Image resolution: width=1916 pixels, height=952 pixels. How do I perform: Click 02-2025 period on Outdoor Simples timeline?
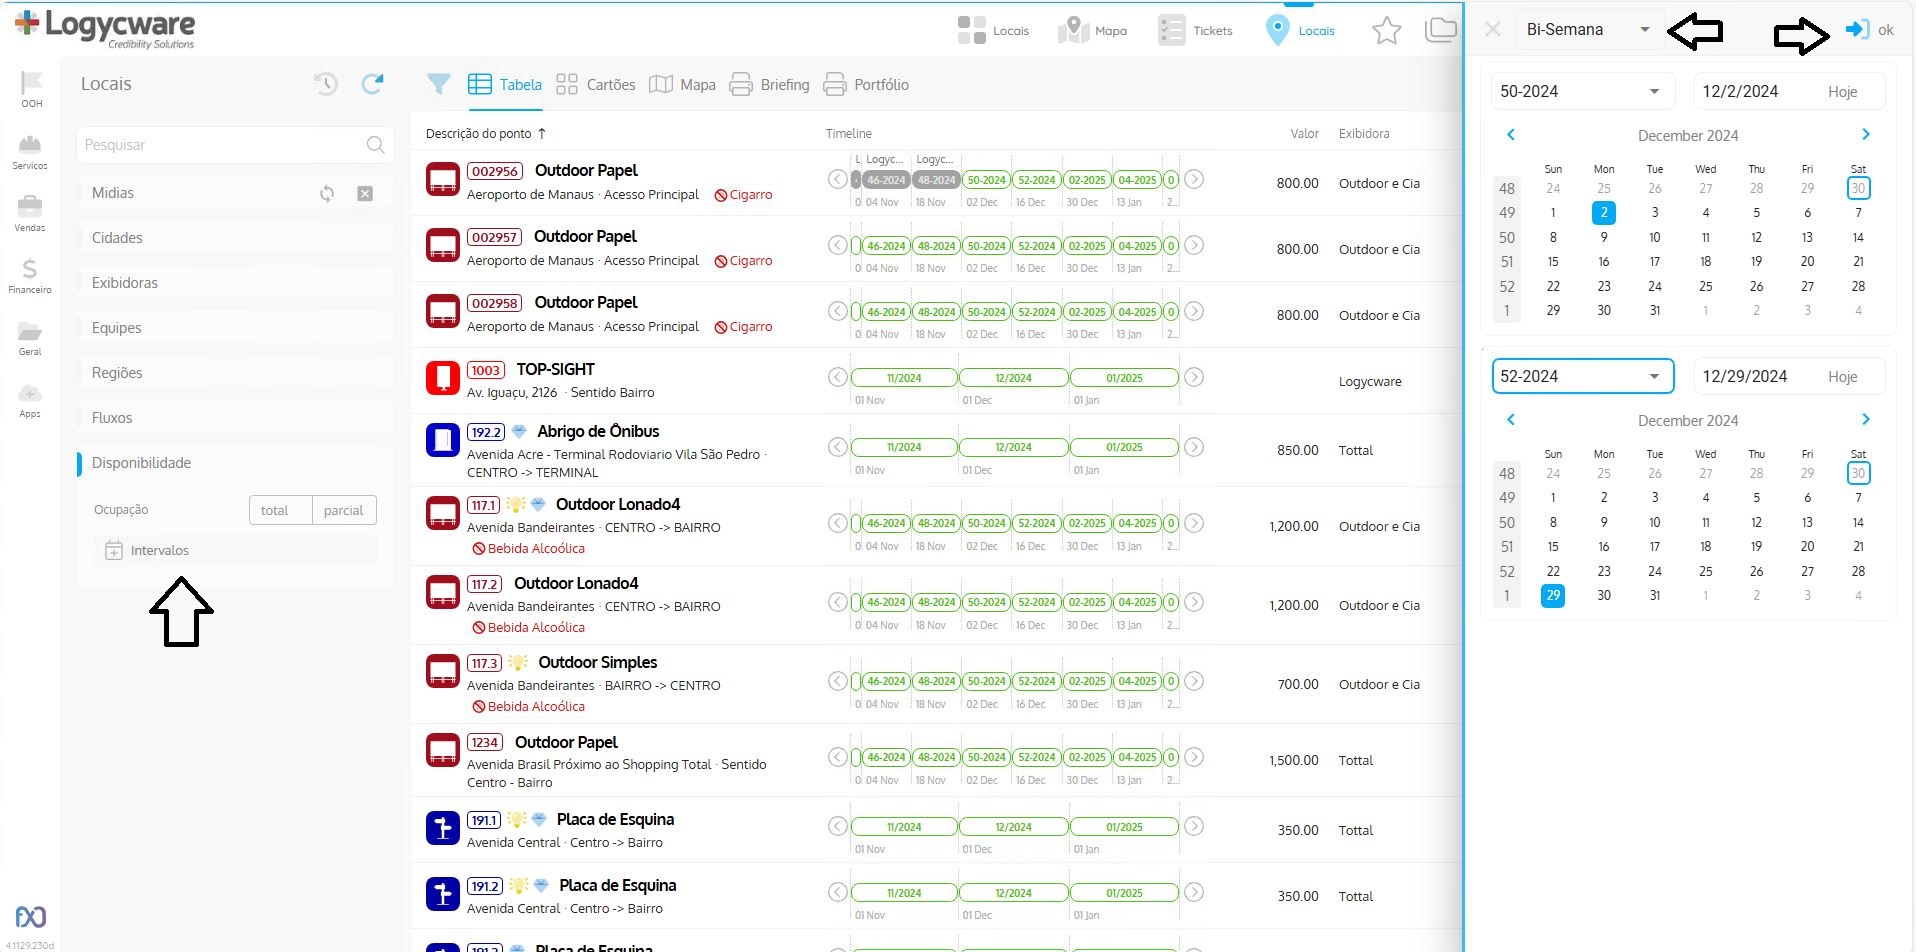point(1087,681)
